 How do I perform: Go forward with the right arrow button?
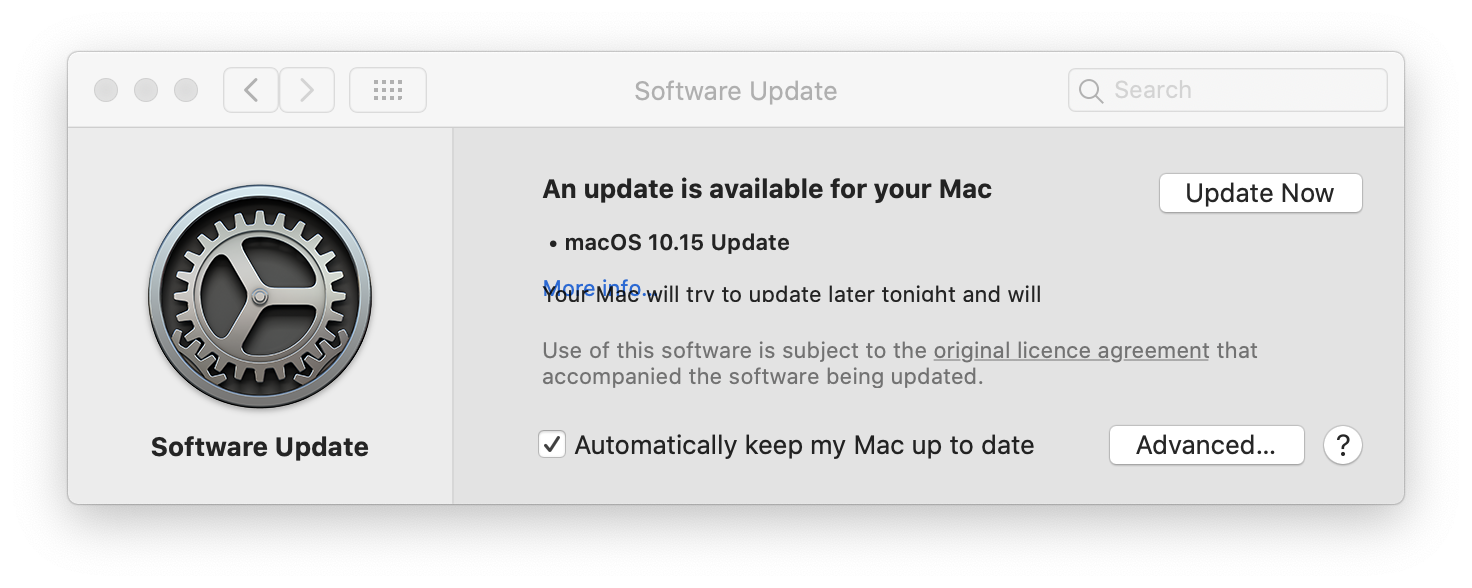click(306, 91)
